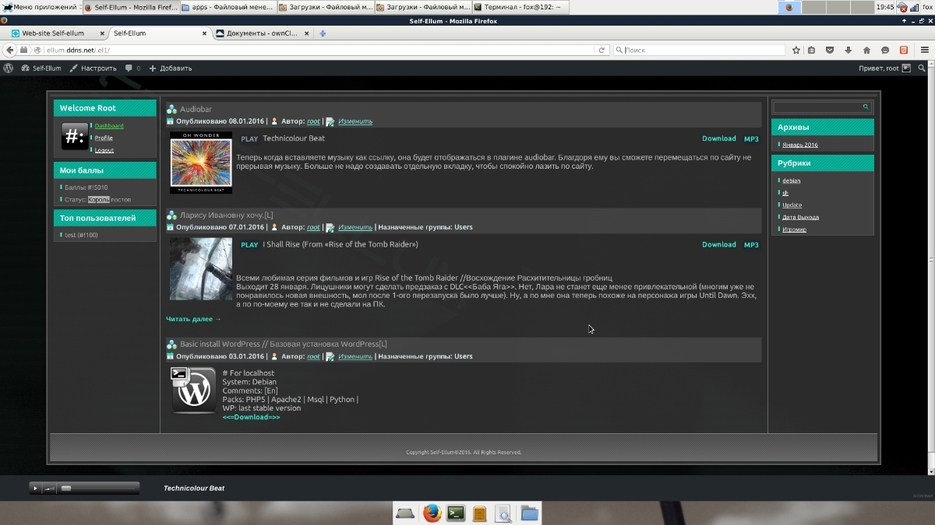The image size is (935, 525).
Task: Click PLAY for I Shall Rise track
Action: click(249, 245)
